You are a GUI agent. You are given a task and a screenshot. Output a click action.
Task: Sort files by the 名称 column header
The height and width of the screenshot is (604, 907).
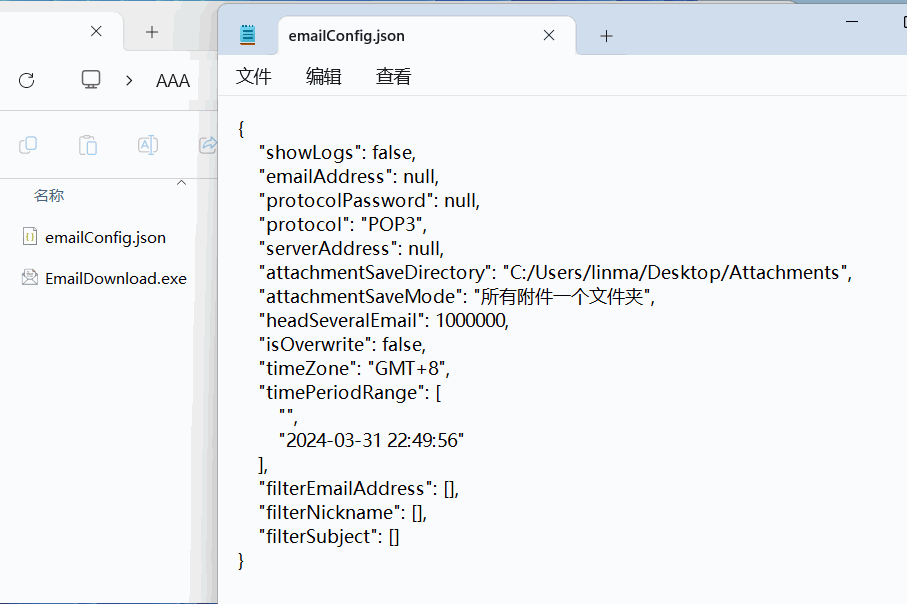click(x=49, y=196)
